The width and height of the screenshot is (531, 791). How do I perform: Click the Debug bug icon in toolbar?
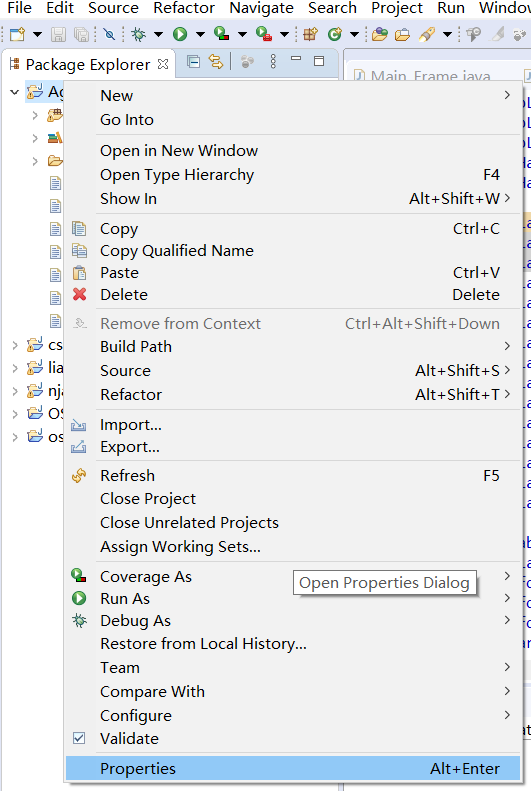(138, 34)
